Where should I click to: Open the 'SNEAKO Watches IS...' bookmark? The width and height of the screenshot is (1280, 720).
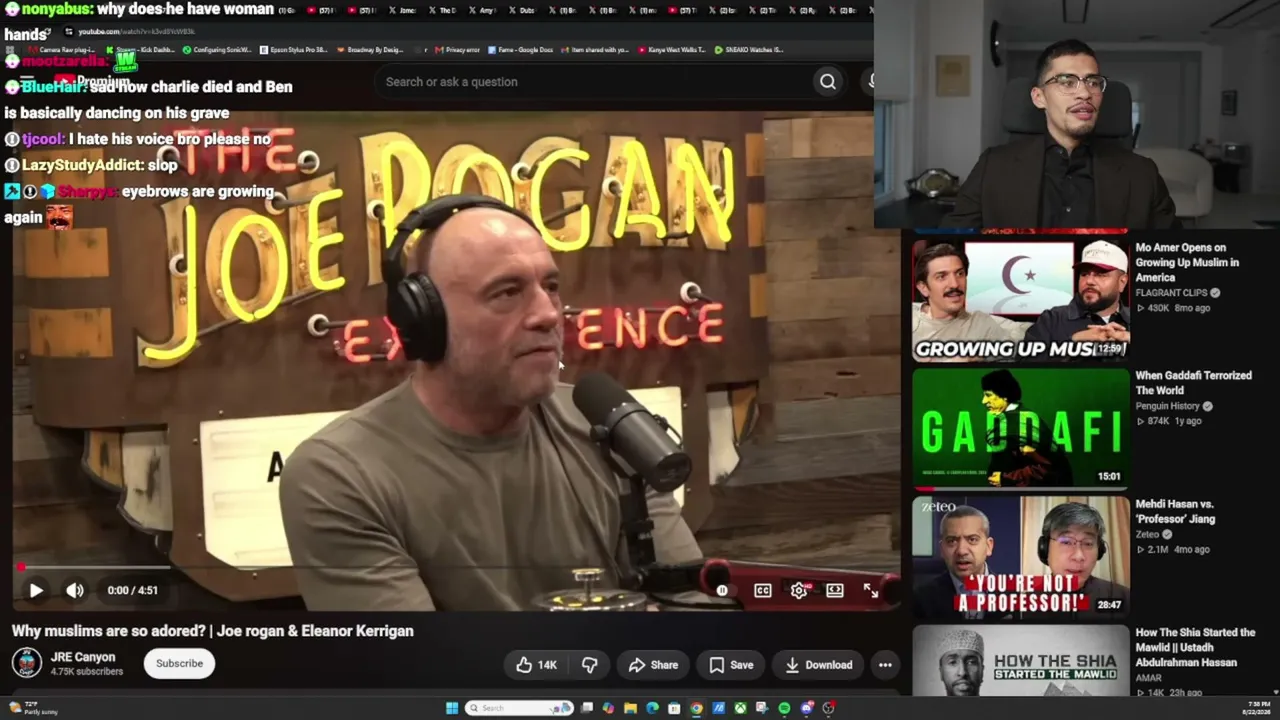pyautogui.click(x=749, y=49)
